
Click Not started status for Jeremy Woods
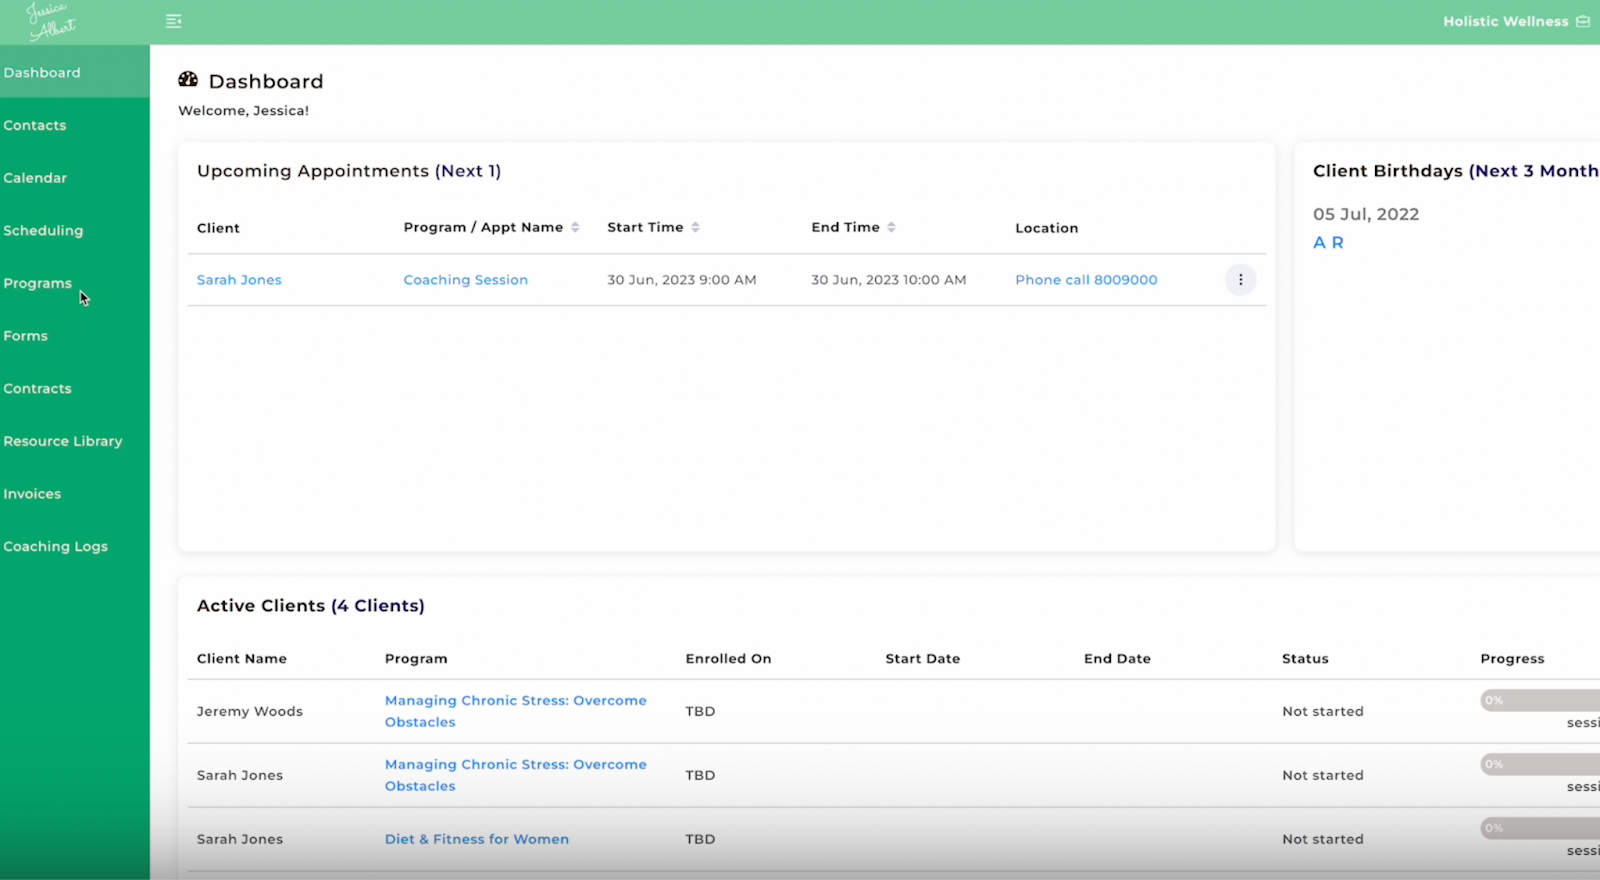tap(1323, 712)
